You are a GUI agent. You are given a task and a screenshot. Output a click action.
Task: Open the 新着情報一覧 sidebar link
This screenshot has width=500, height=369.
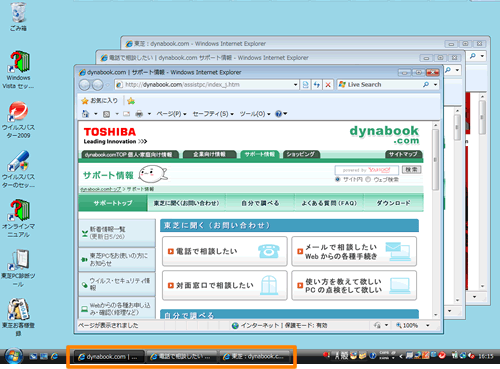tap(117, 233)
